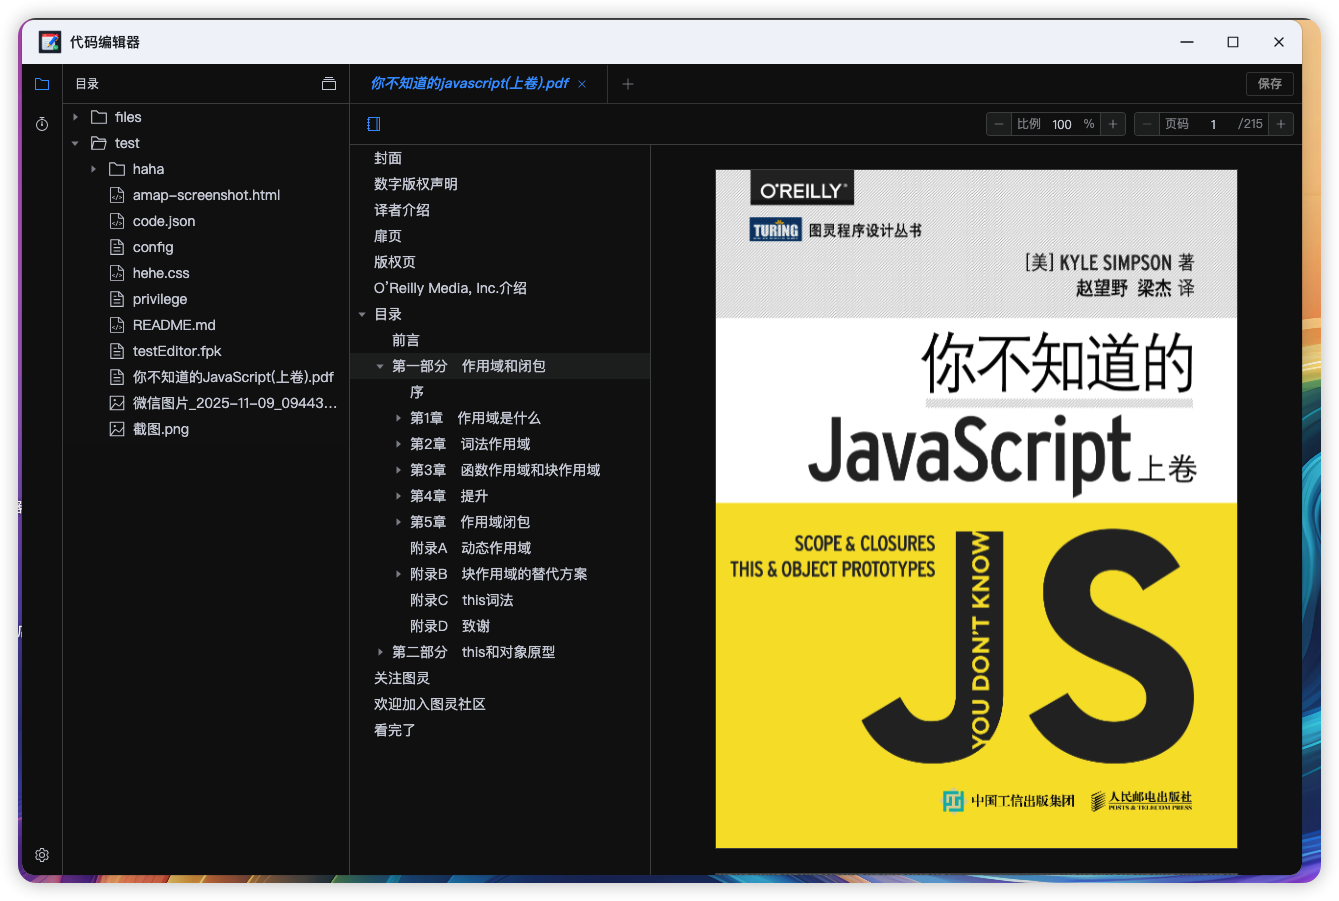Viewport: 1339px width, 901px height.
Task: Open settings gear icon at bottom
Action: tap(42, 855)
